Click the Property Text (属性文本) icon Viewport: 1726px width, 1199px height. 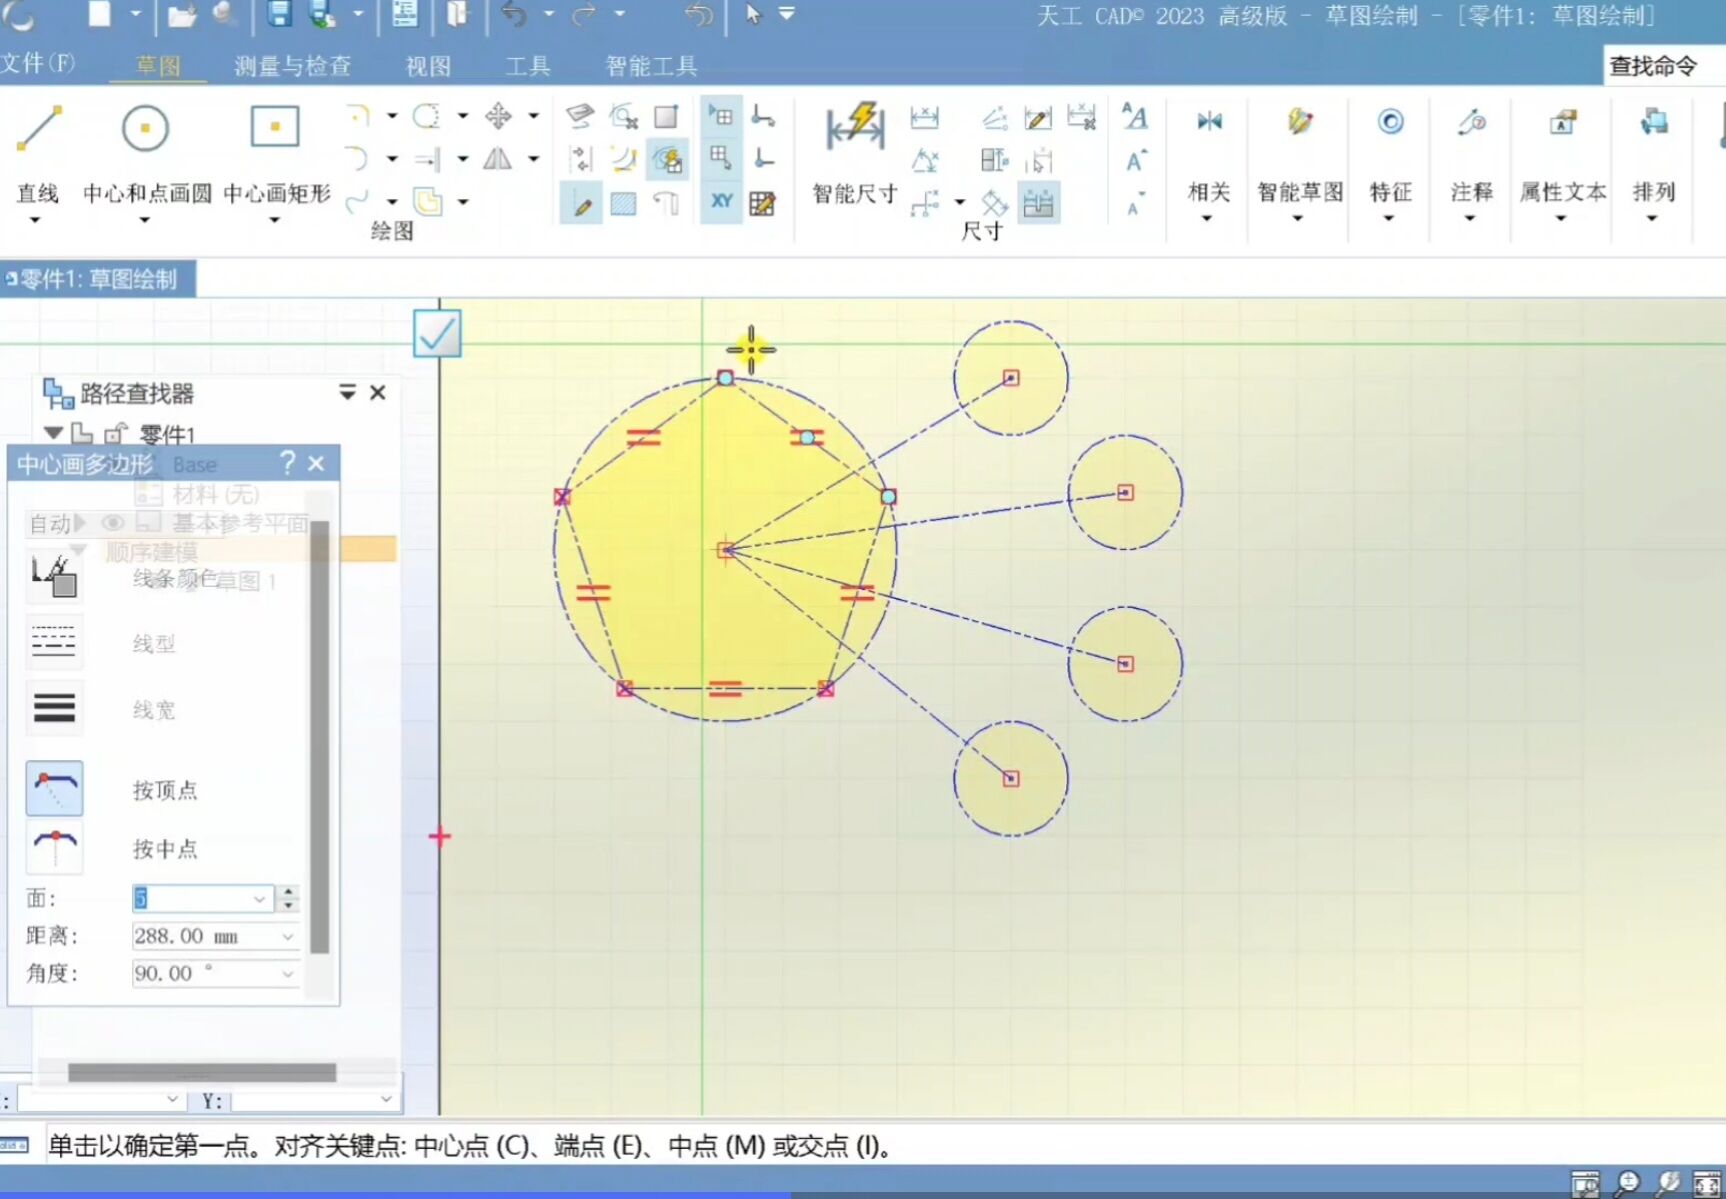1562,122
